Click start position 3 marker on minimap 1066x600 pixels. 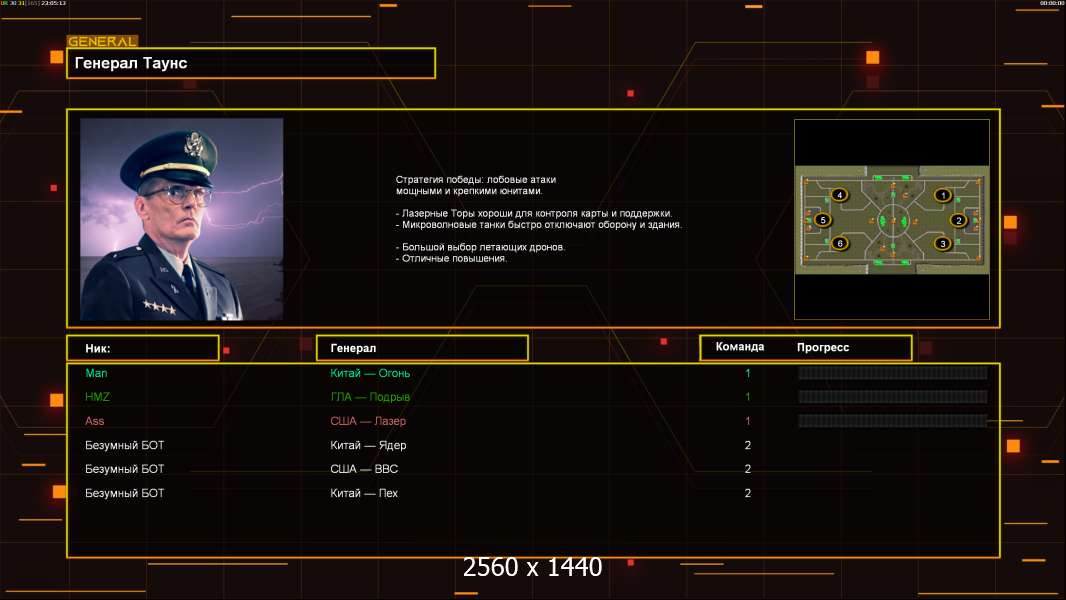tap(942, 243)
